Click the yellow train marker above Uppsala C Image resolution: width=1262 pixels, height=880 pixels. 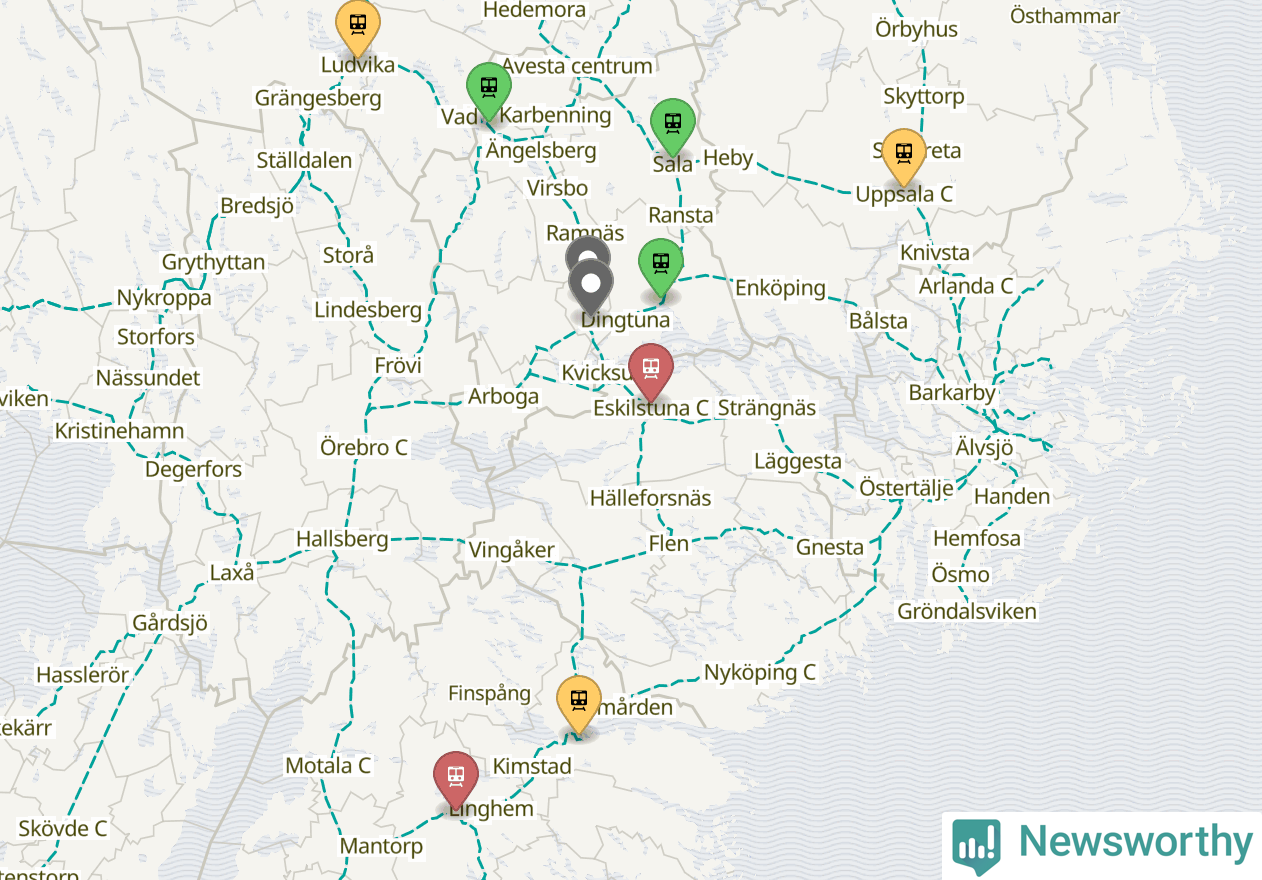click(x=904, y=158)
